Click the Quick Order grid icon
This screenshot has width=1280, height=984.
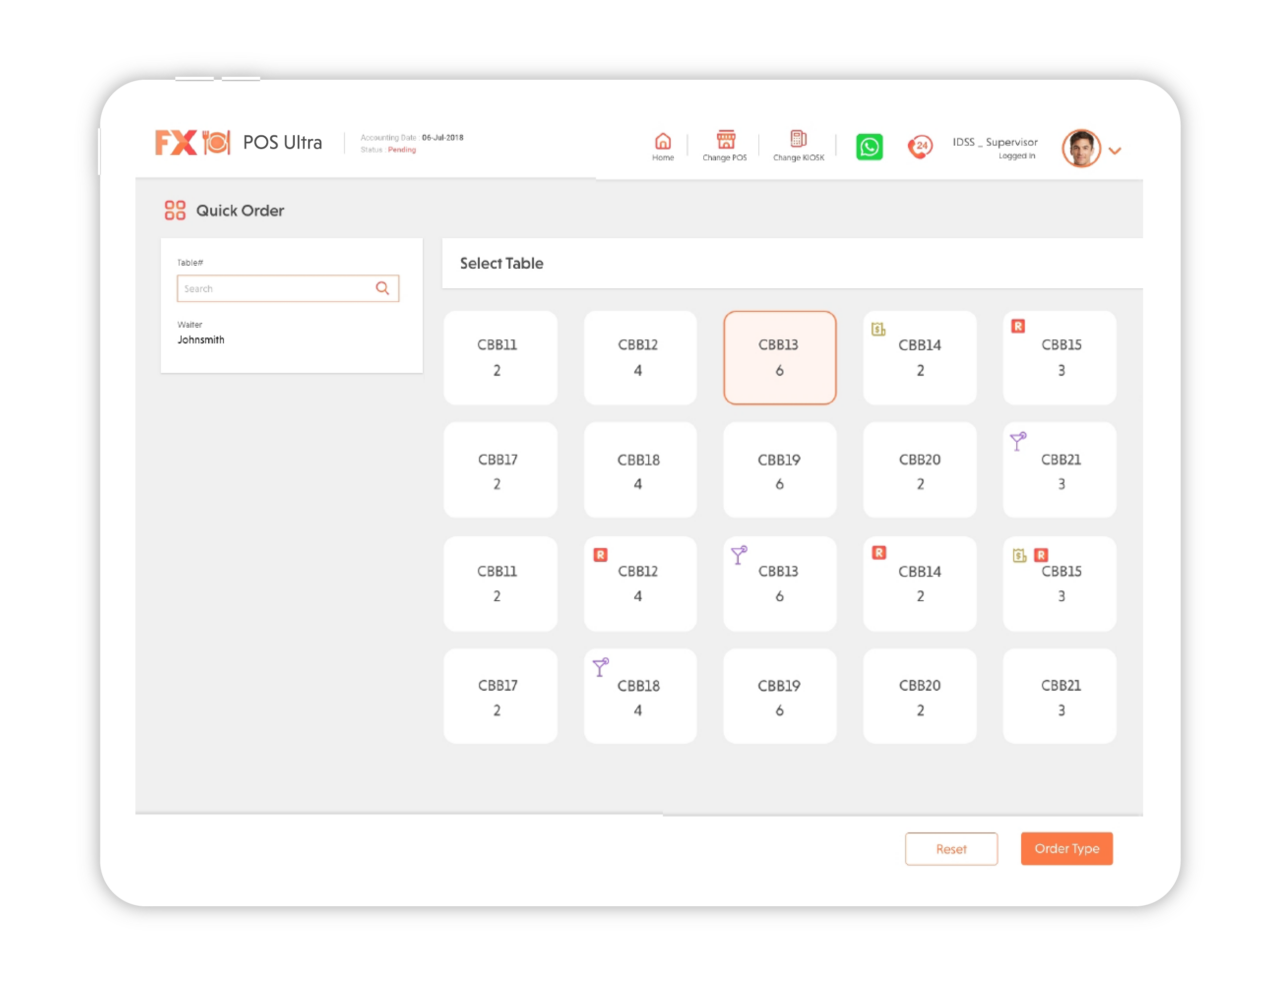174,210
